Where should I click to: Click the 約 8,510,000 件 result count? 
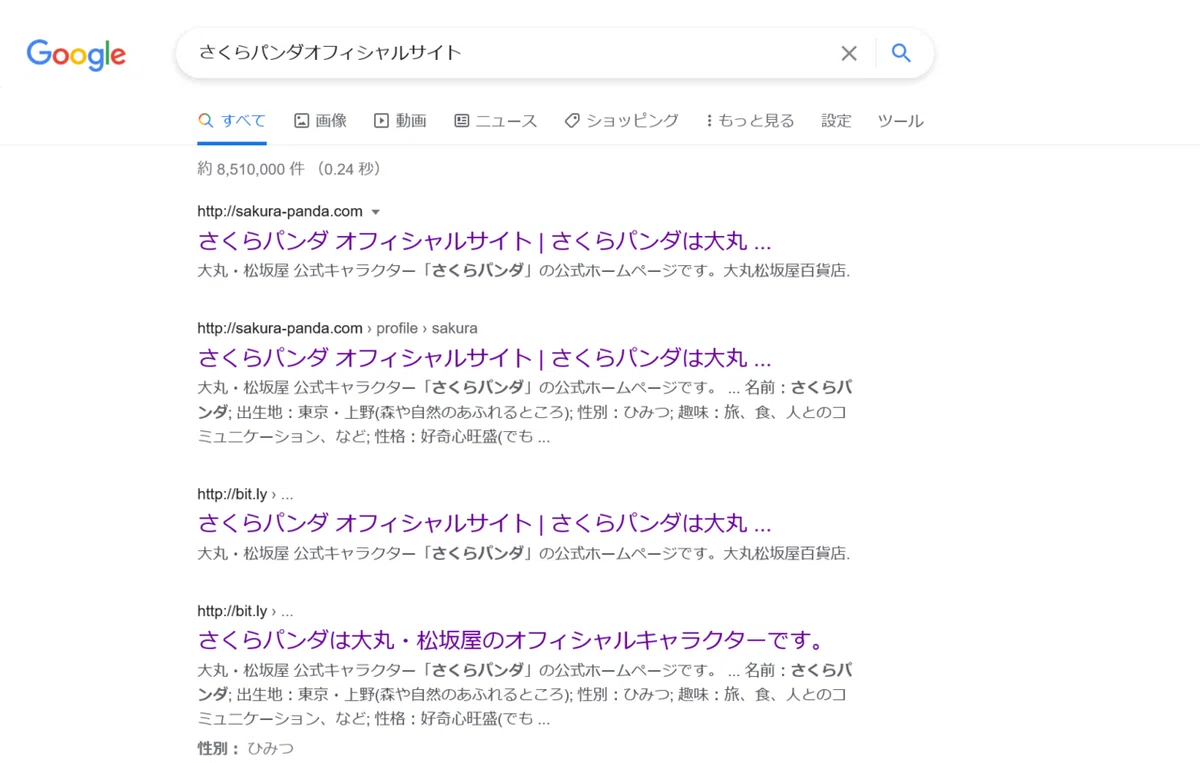251,169
